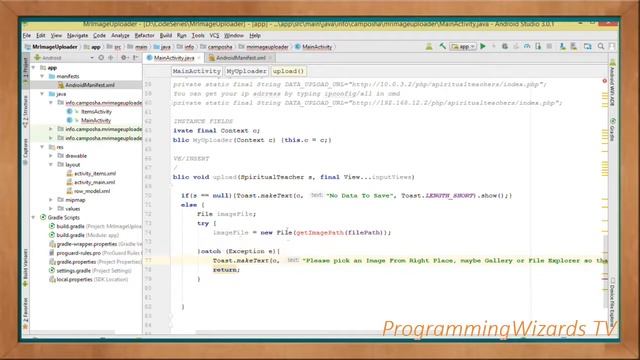Viewport: 640px width, 360px height.
Task: Open the File menu
Action: click(x=27, y=36)
